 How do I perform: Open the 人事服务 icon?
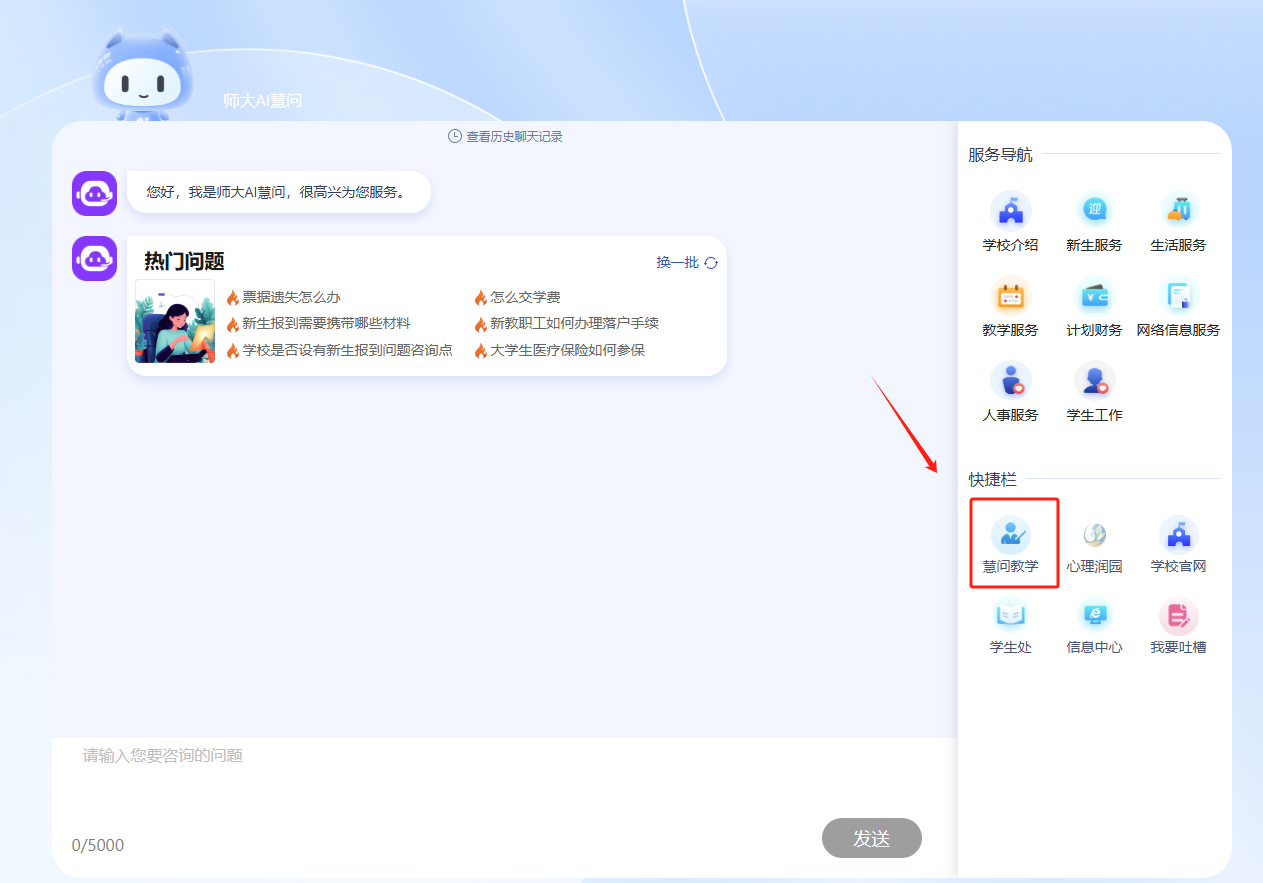click(x=1010, y=381)
